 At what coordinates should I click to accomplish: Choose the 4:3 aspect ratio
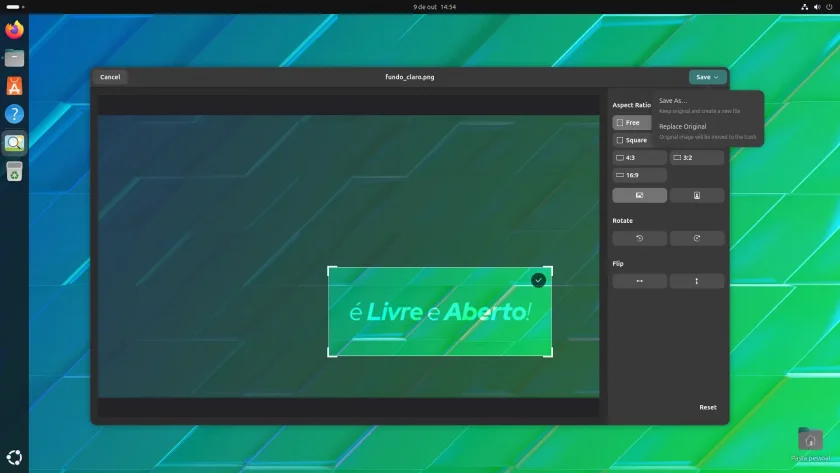click(640, 157)
